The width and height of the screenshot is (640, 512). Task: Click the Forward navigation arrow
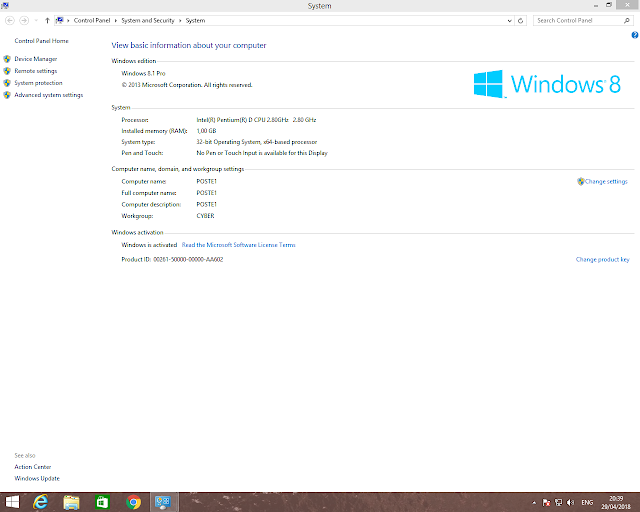24,20
